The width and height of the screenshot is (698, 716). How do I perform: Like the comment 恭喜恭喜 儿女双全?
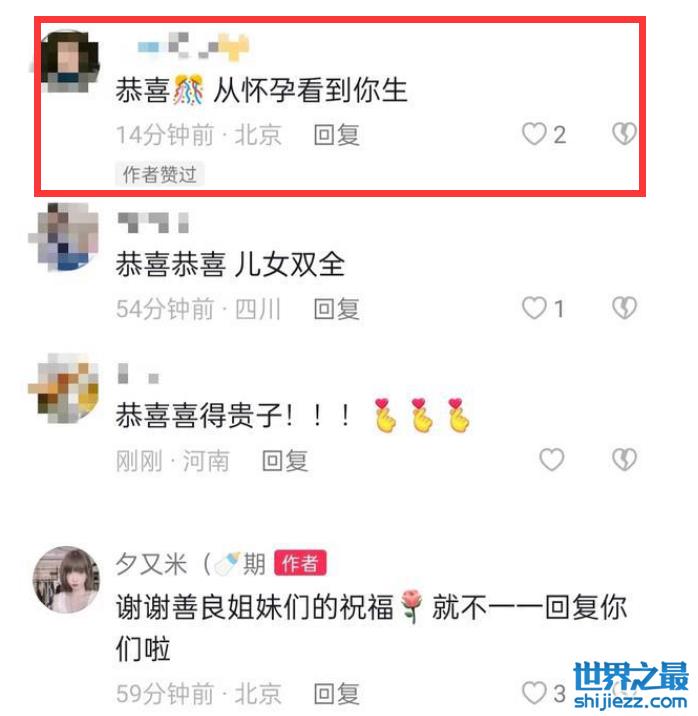tap(534, 308)
